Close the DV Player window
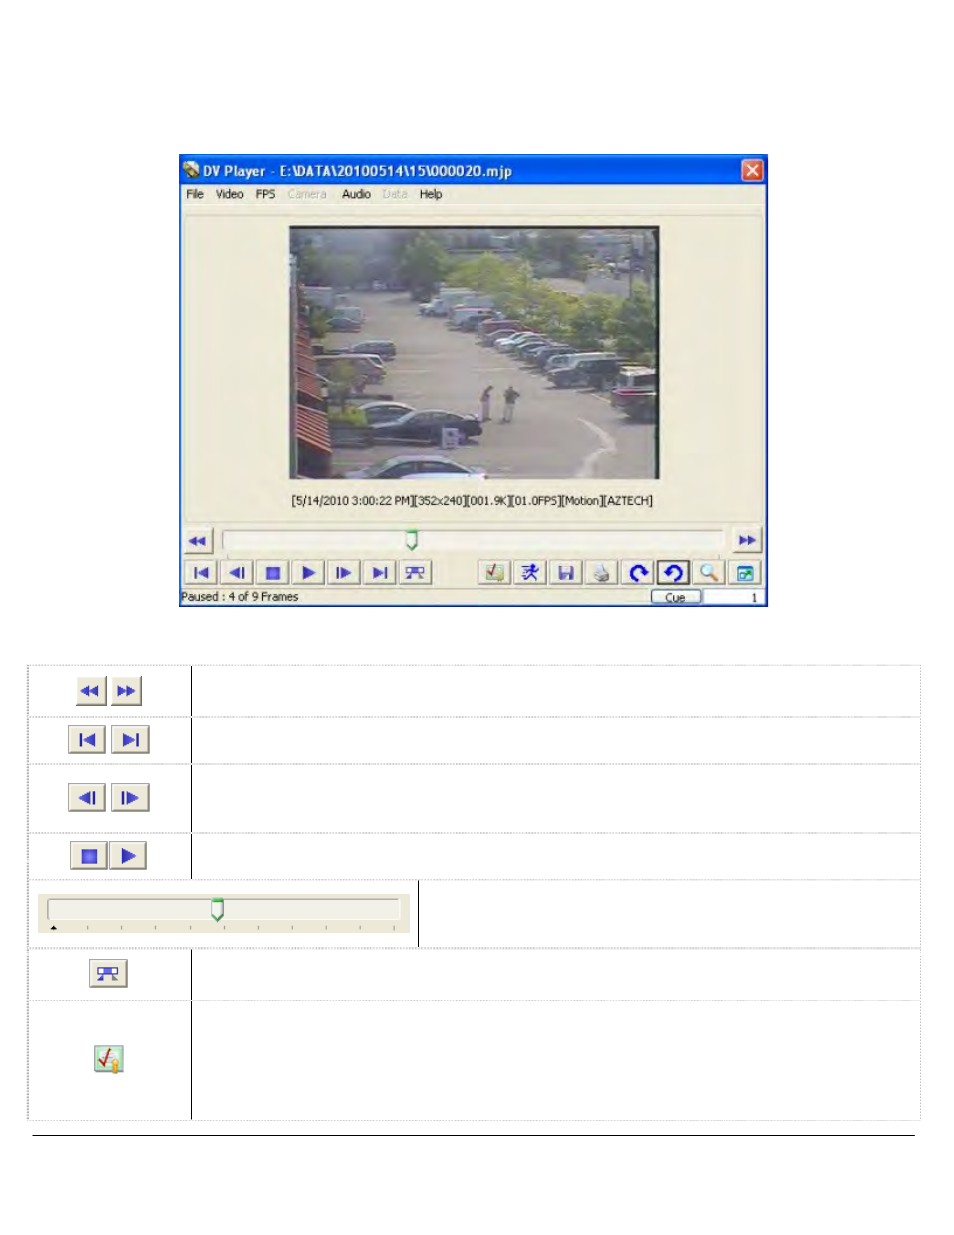Screen dimensions: 954x1235 [752, 170]
